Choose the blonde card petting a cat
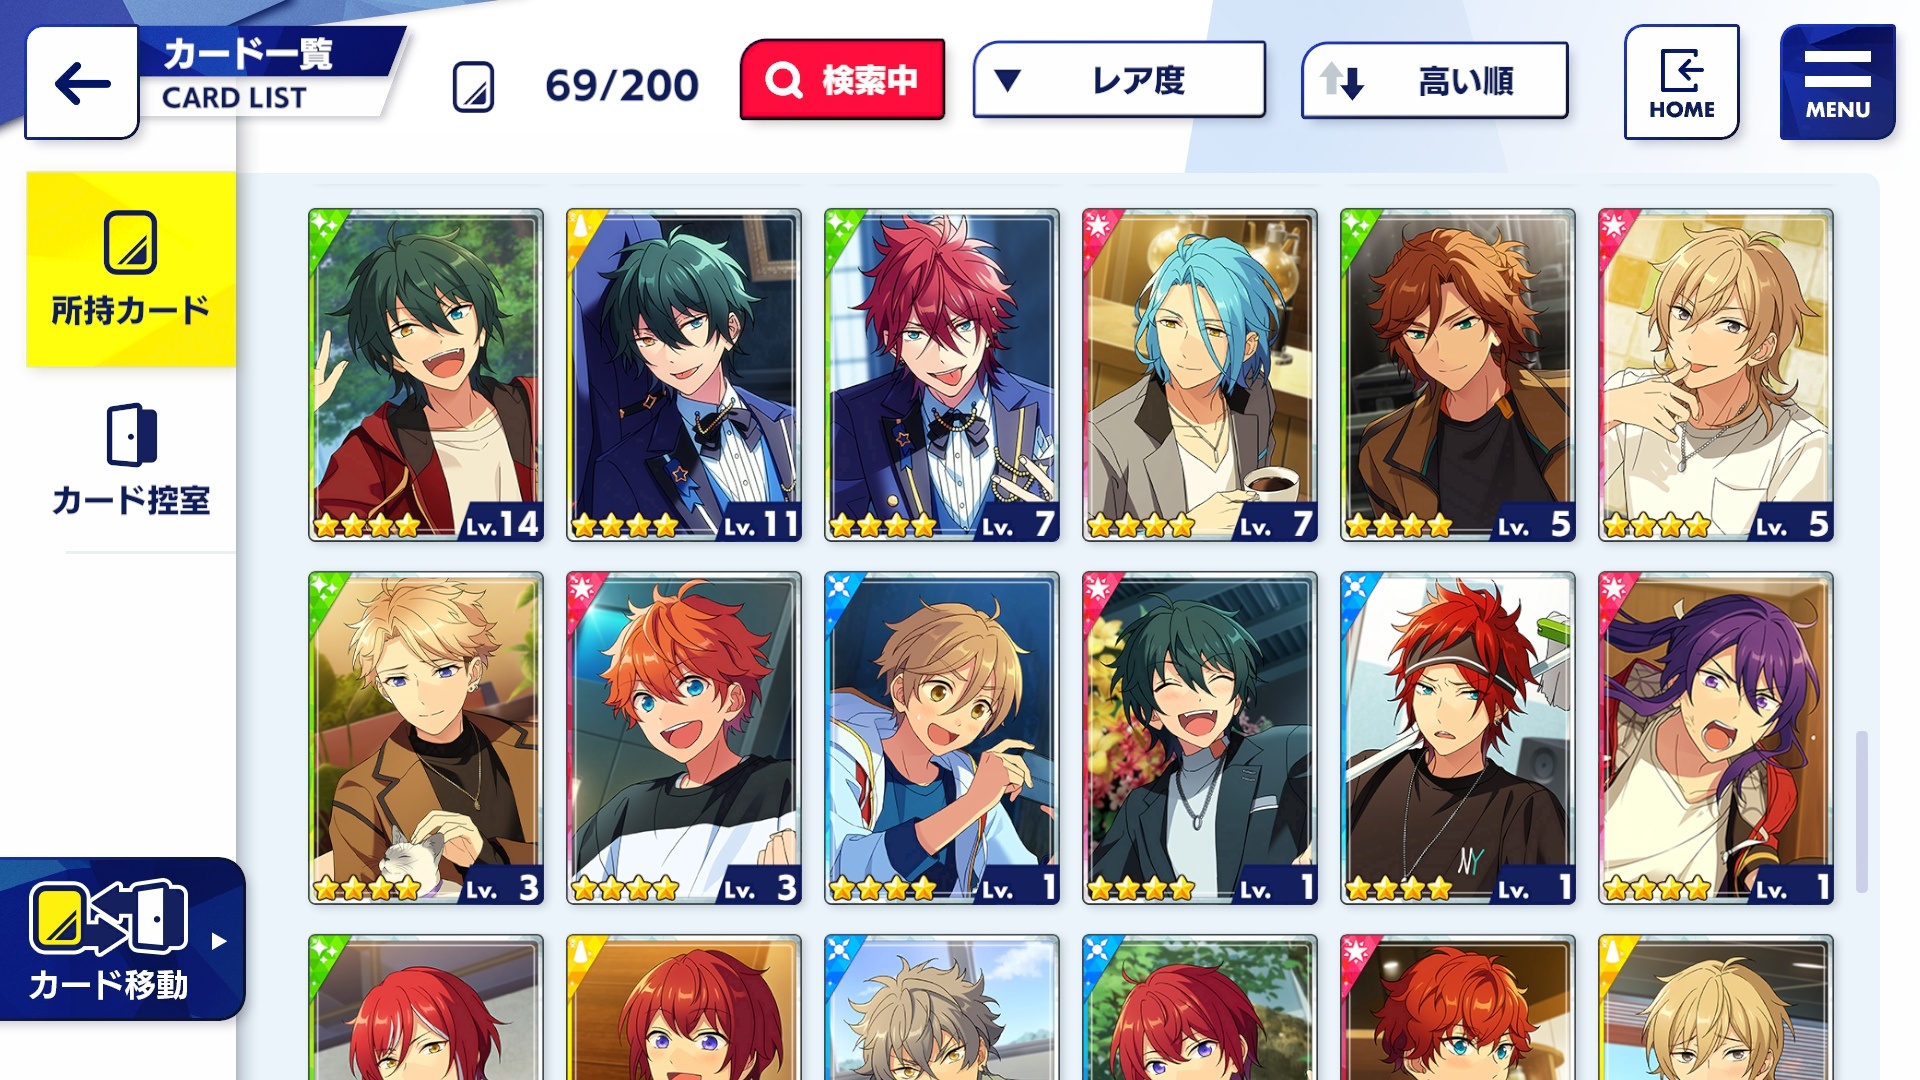Screen dimensions: 1920x1080 pos(426,738)
